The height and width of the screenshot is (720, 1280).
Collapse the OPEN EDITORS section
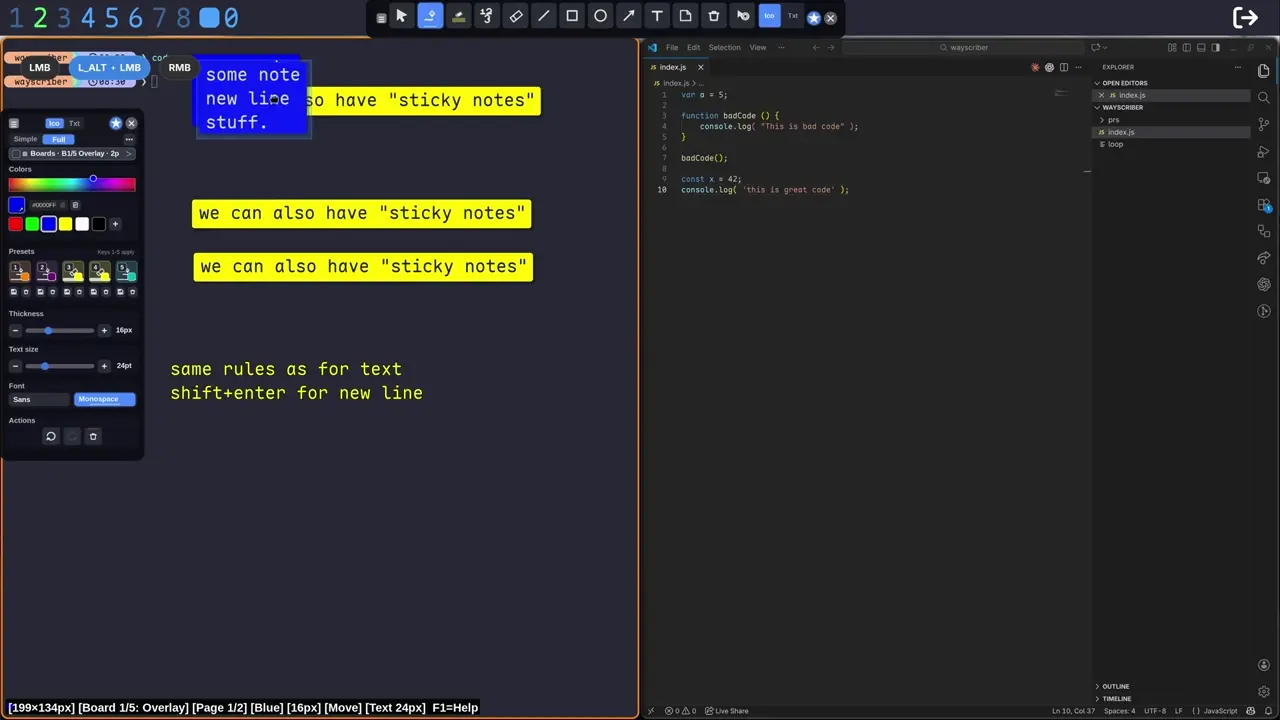click(1124, 83)
